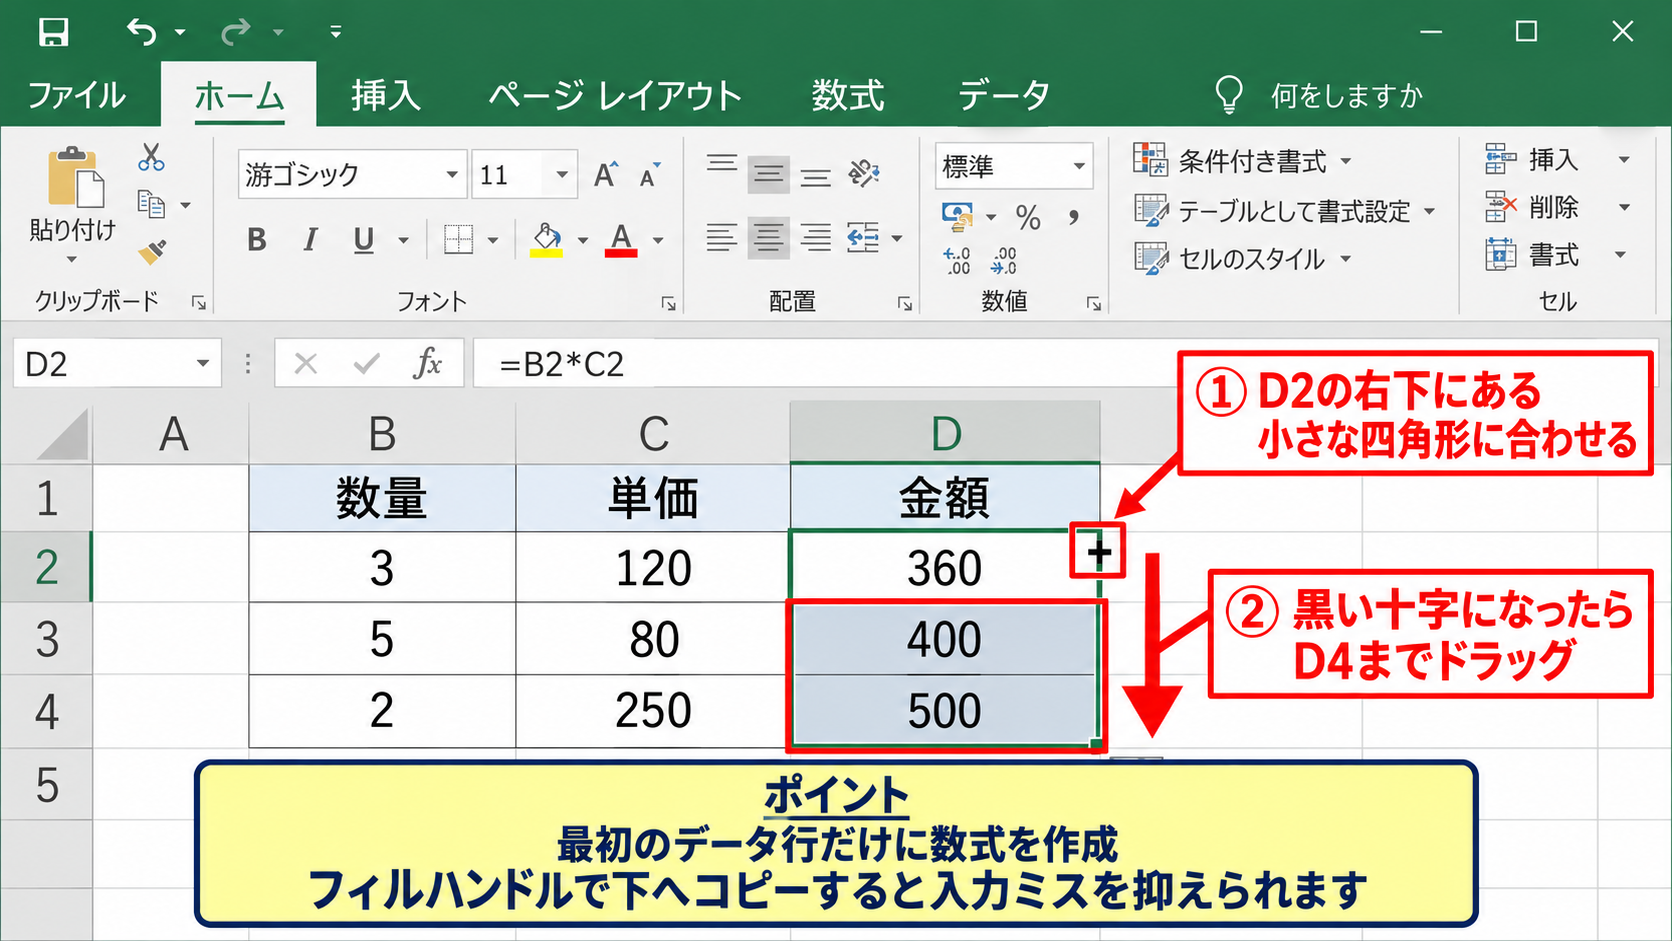Viewport: 1672px width, 941px height.
Task: Increase font size with large A icon
Action: [606, 175]
